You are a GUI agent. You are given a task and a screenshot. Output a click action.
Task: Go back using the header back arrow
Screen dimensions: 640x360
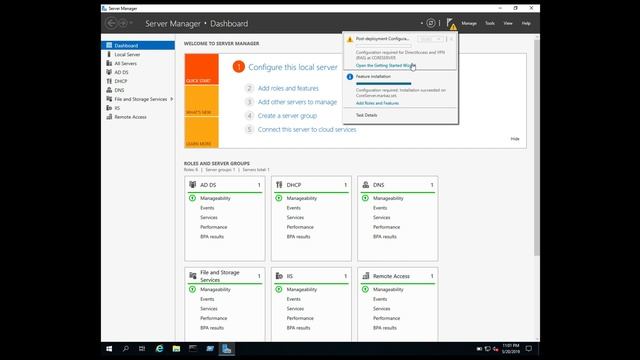111,23
